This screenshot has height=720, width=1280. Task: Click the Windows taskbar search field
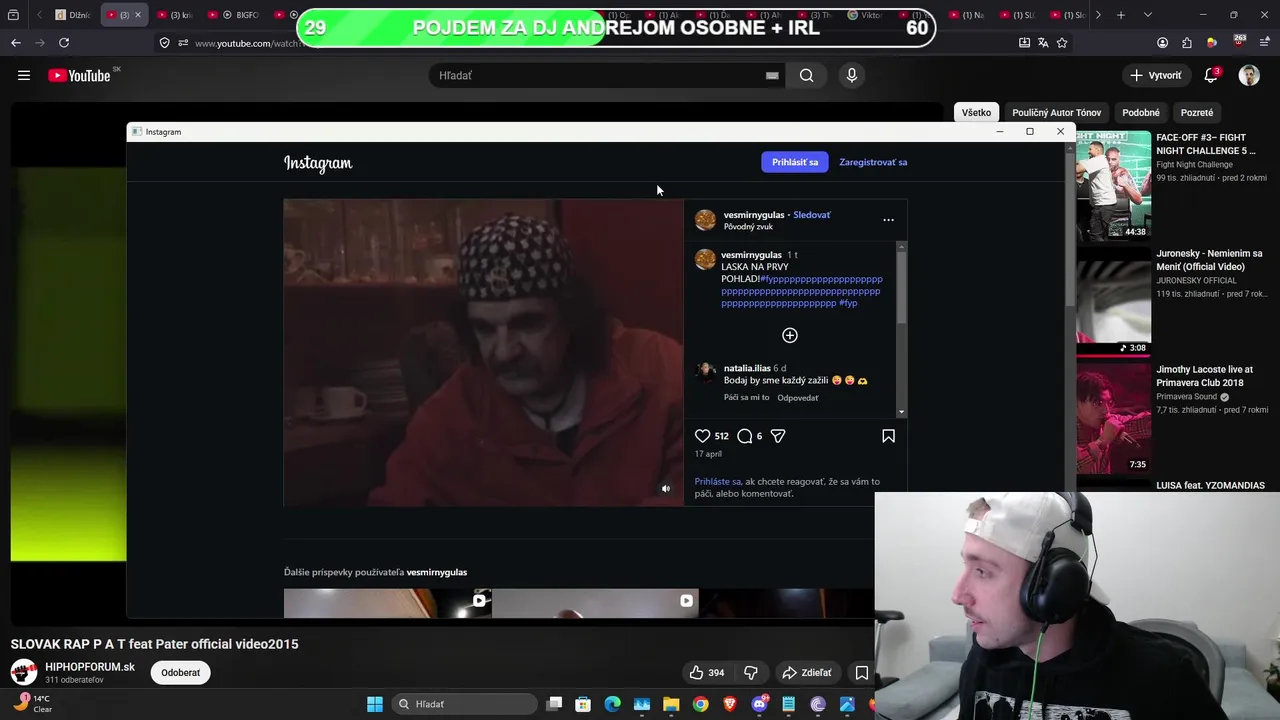click(464, 704)
